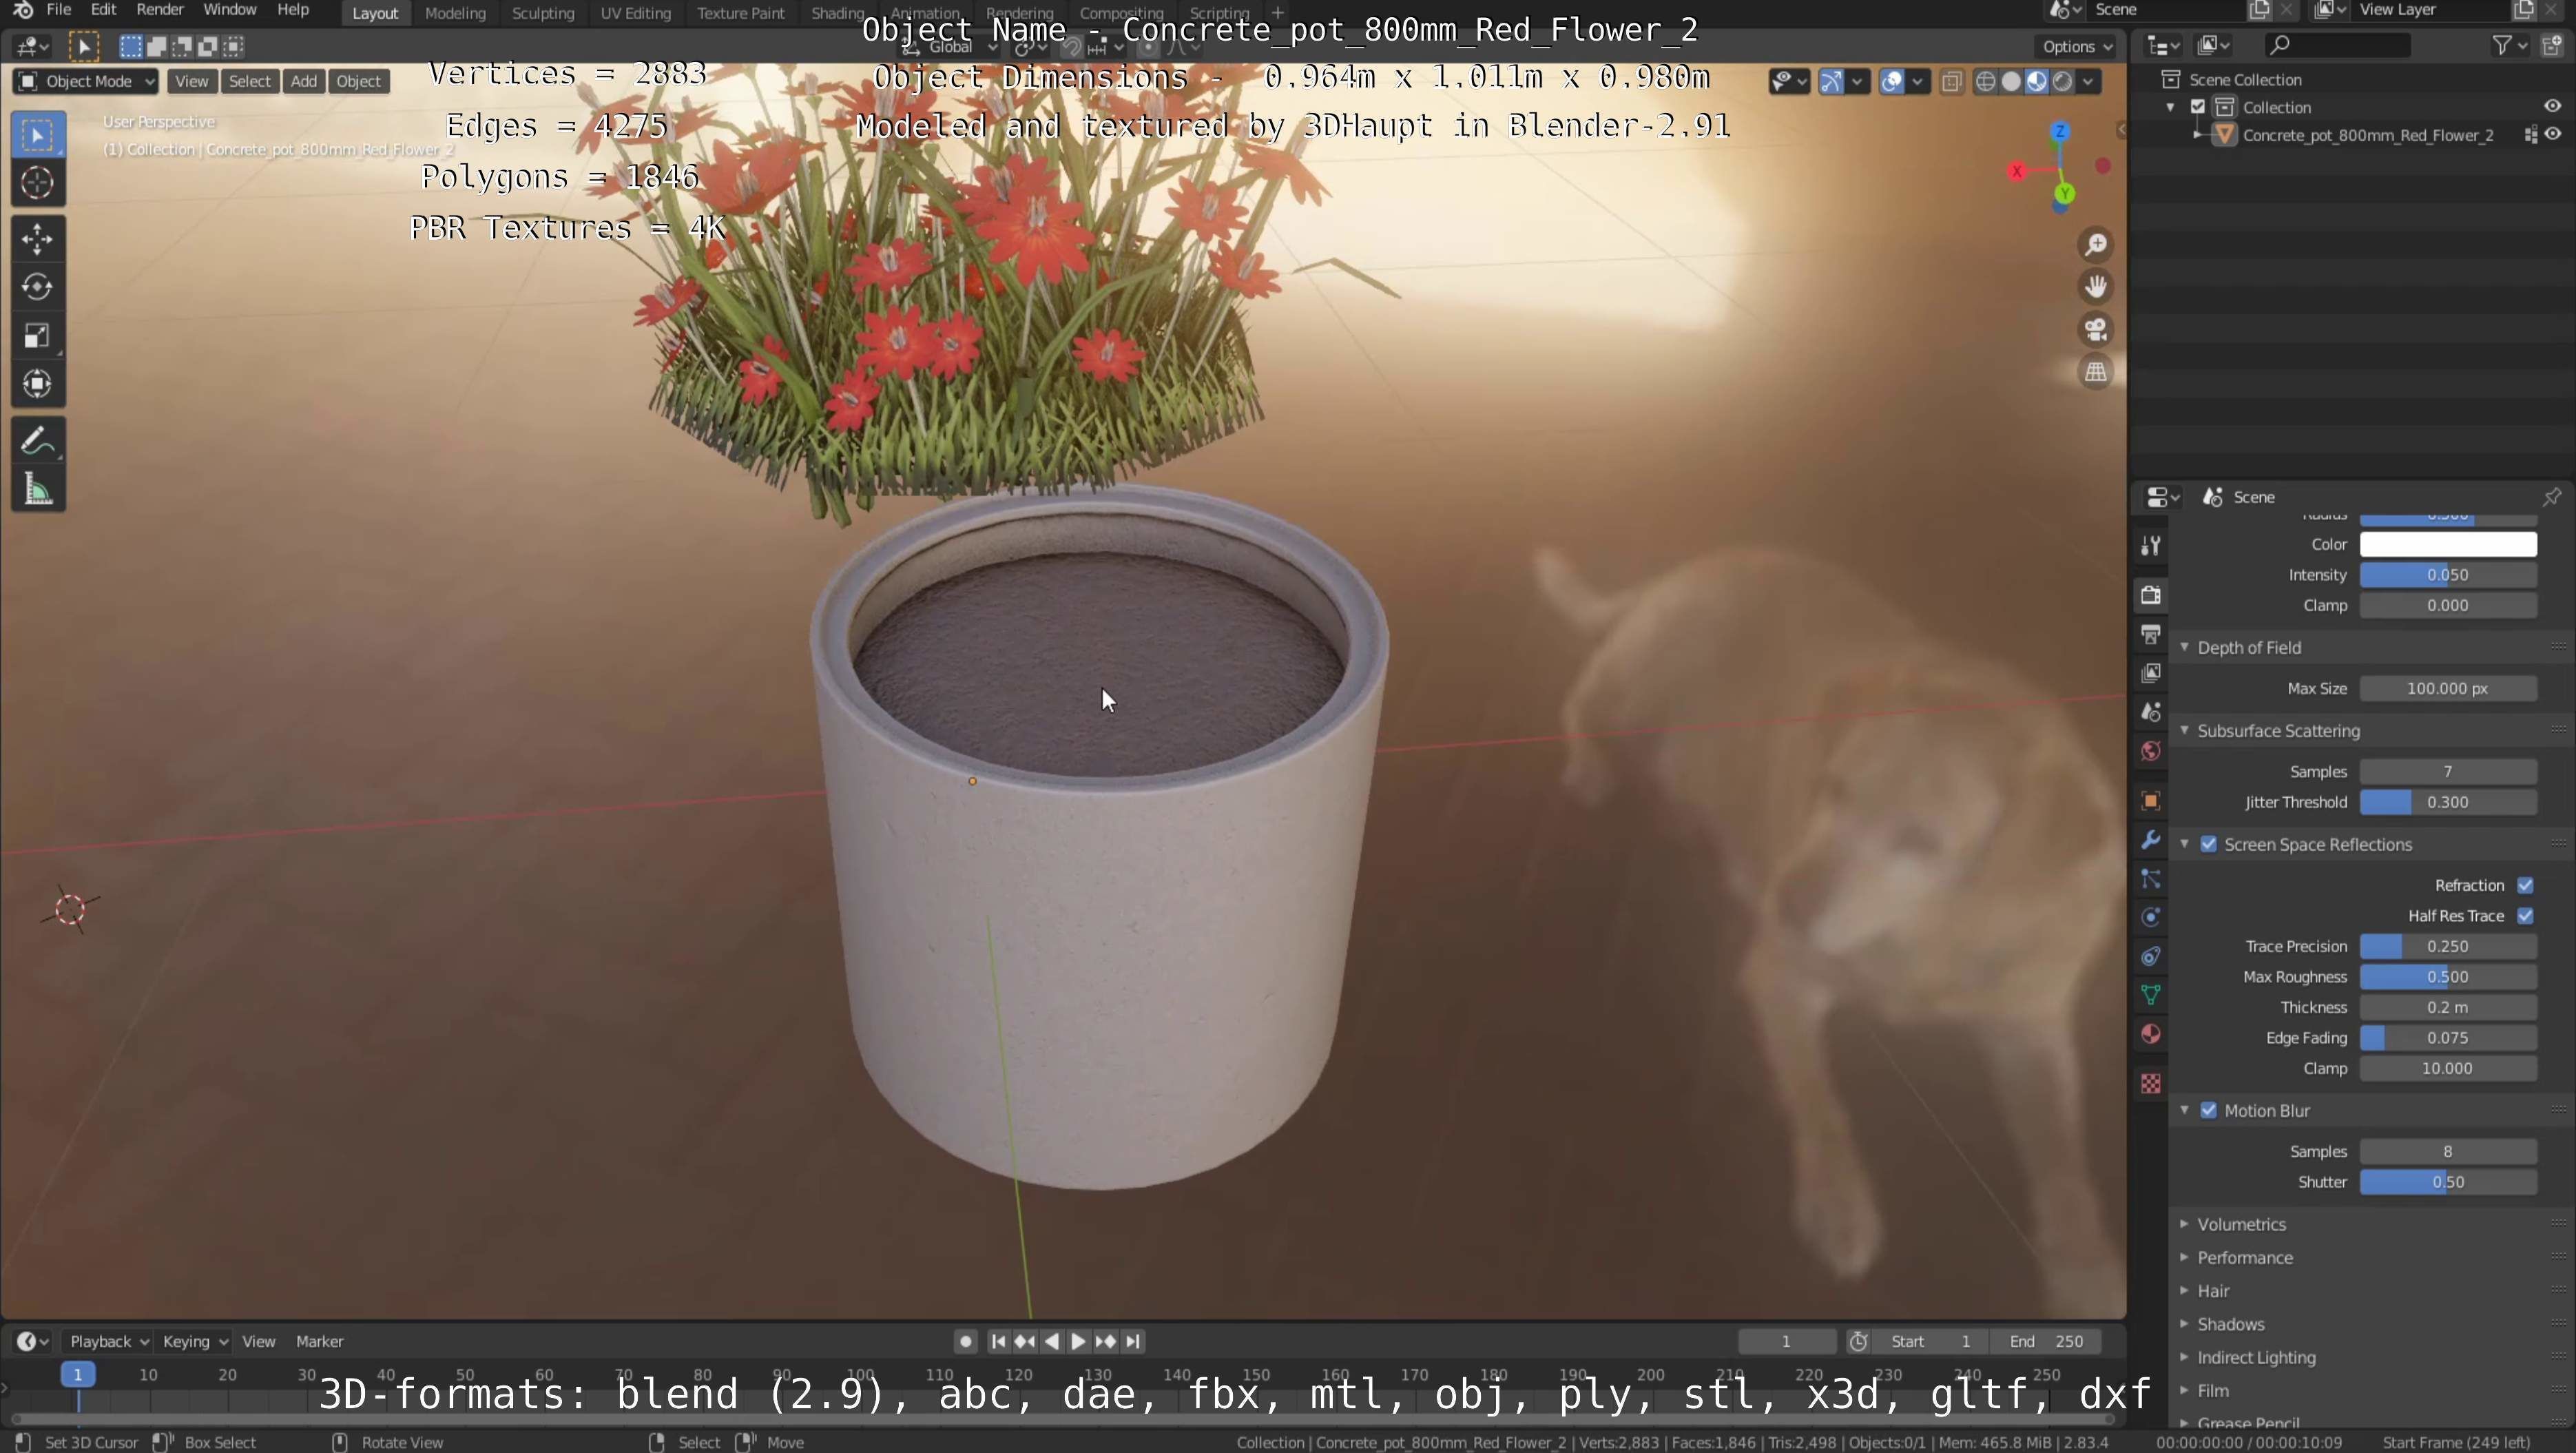Click the viewport Select menu button

pos(250,81)
